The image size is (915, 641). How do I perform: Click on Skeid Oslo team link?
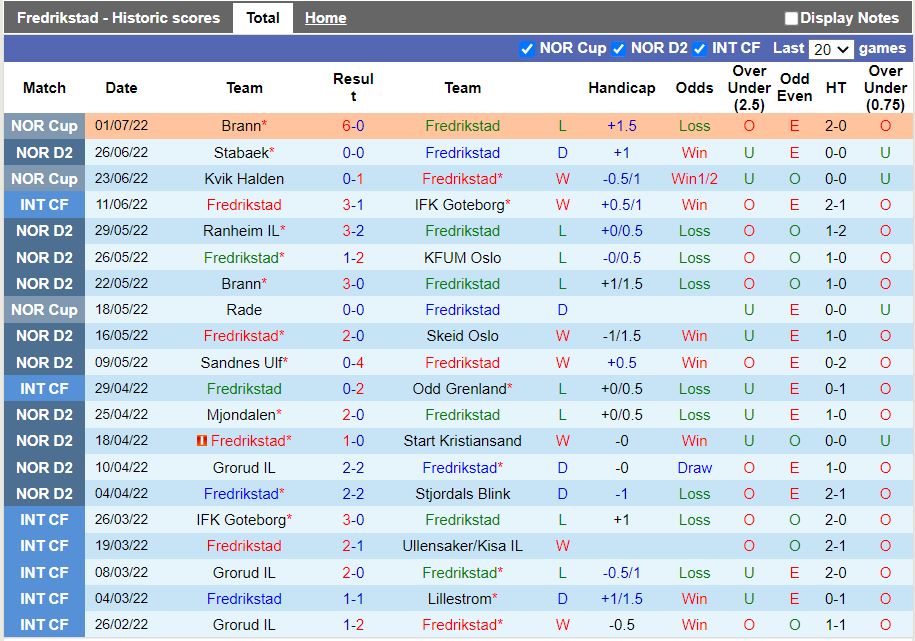coord(462,336)
